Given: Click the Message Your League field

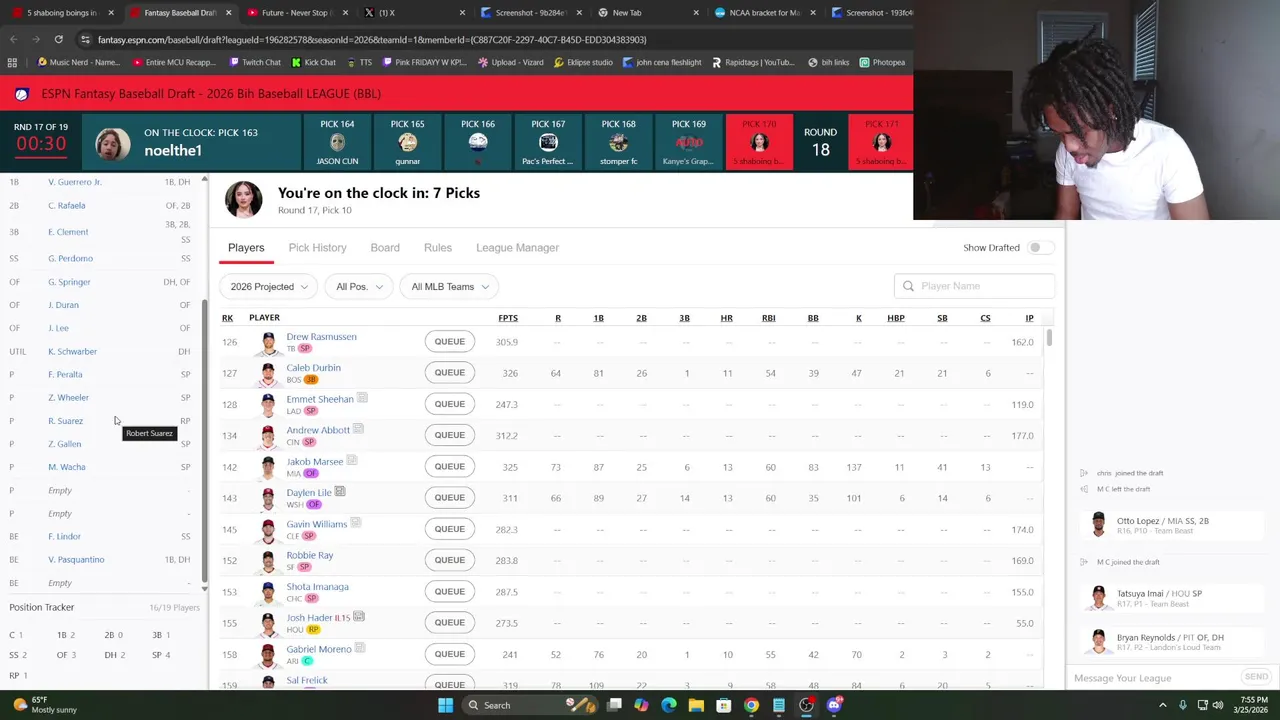Looking at the screenshot, I should (x=1150, y=678).
